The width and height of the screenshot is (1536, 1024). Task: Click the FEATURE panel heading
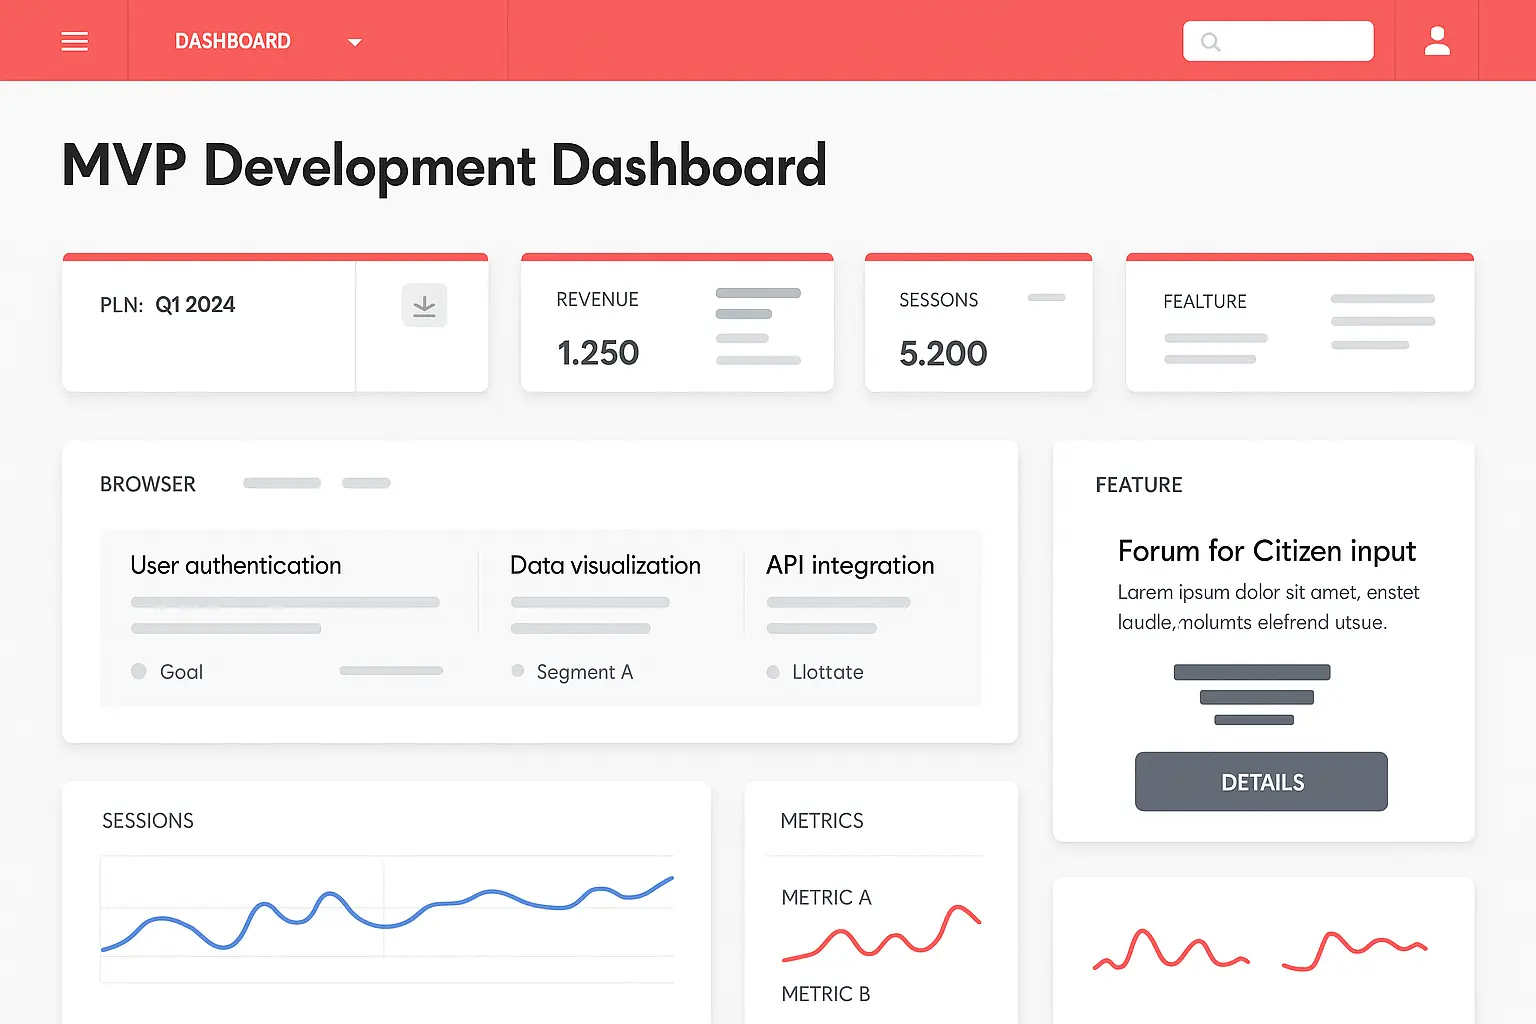1139,485
